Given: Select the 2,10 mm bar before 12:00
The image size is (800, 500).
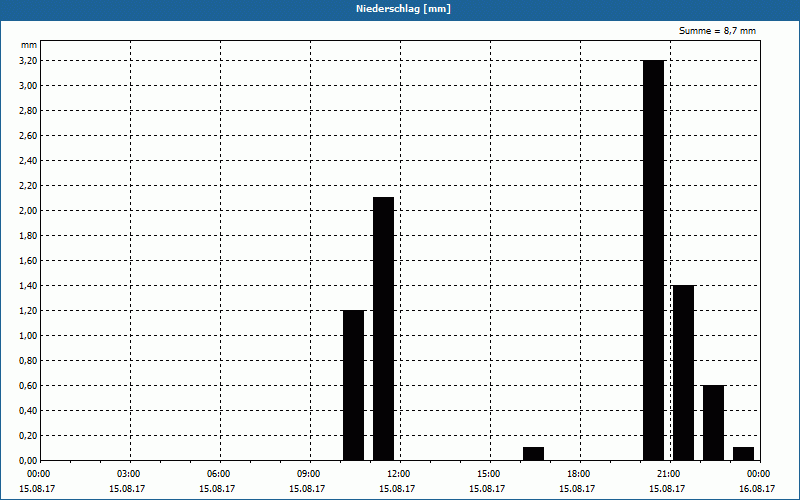Looking at the screenshot, I should [384, 329].
